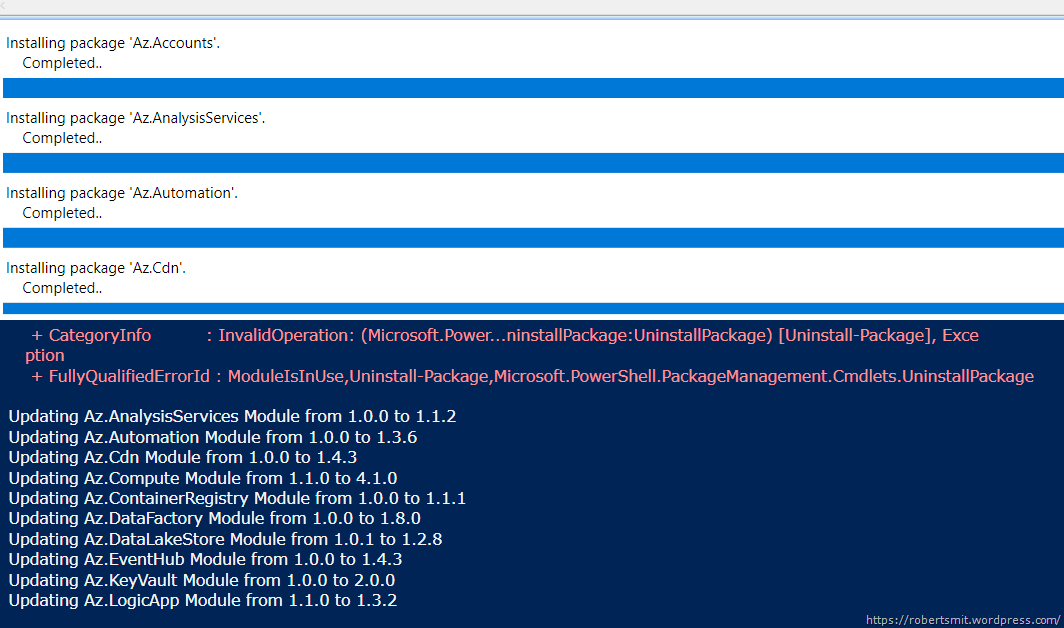This screenshot has height=628, width=1064.
Task: Click the 'Completed..' status under Az.Accounts
Action: point(62,62)
